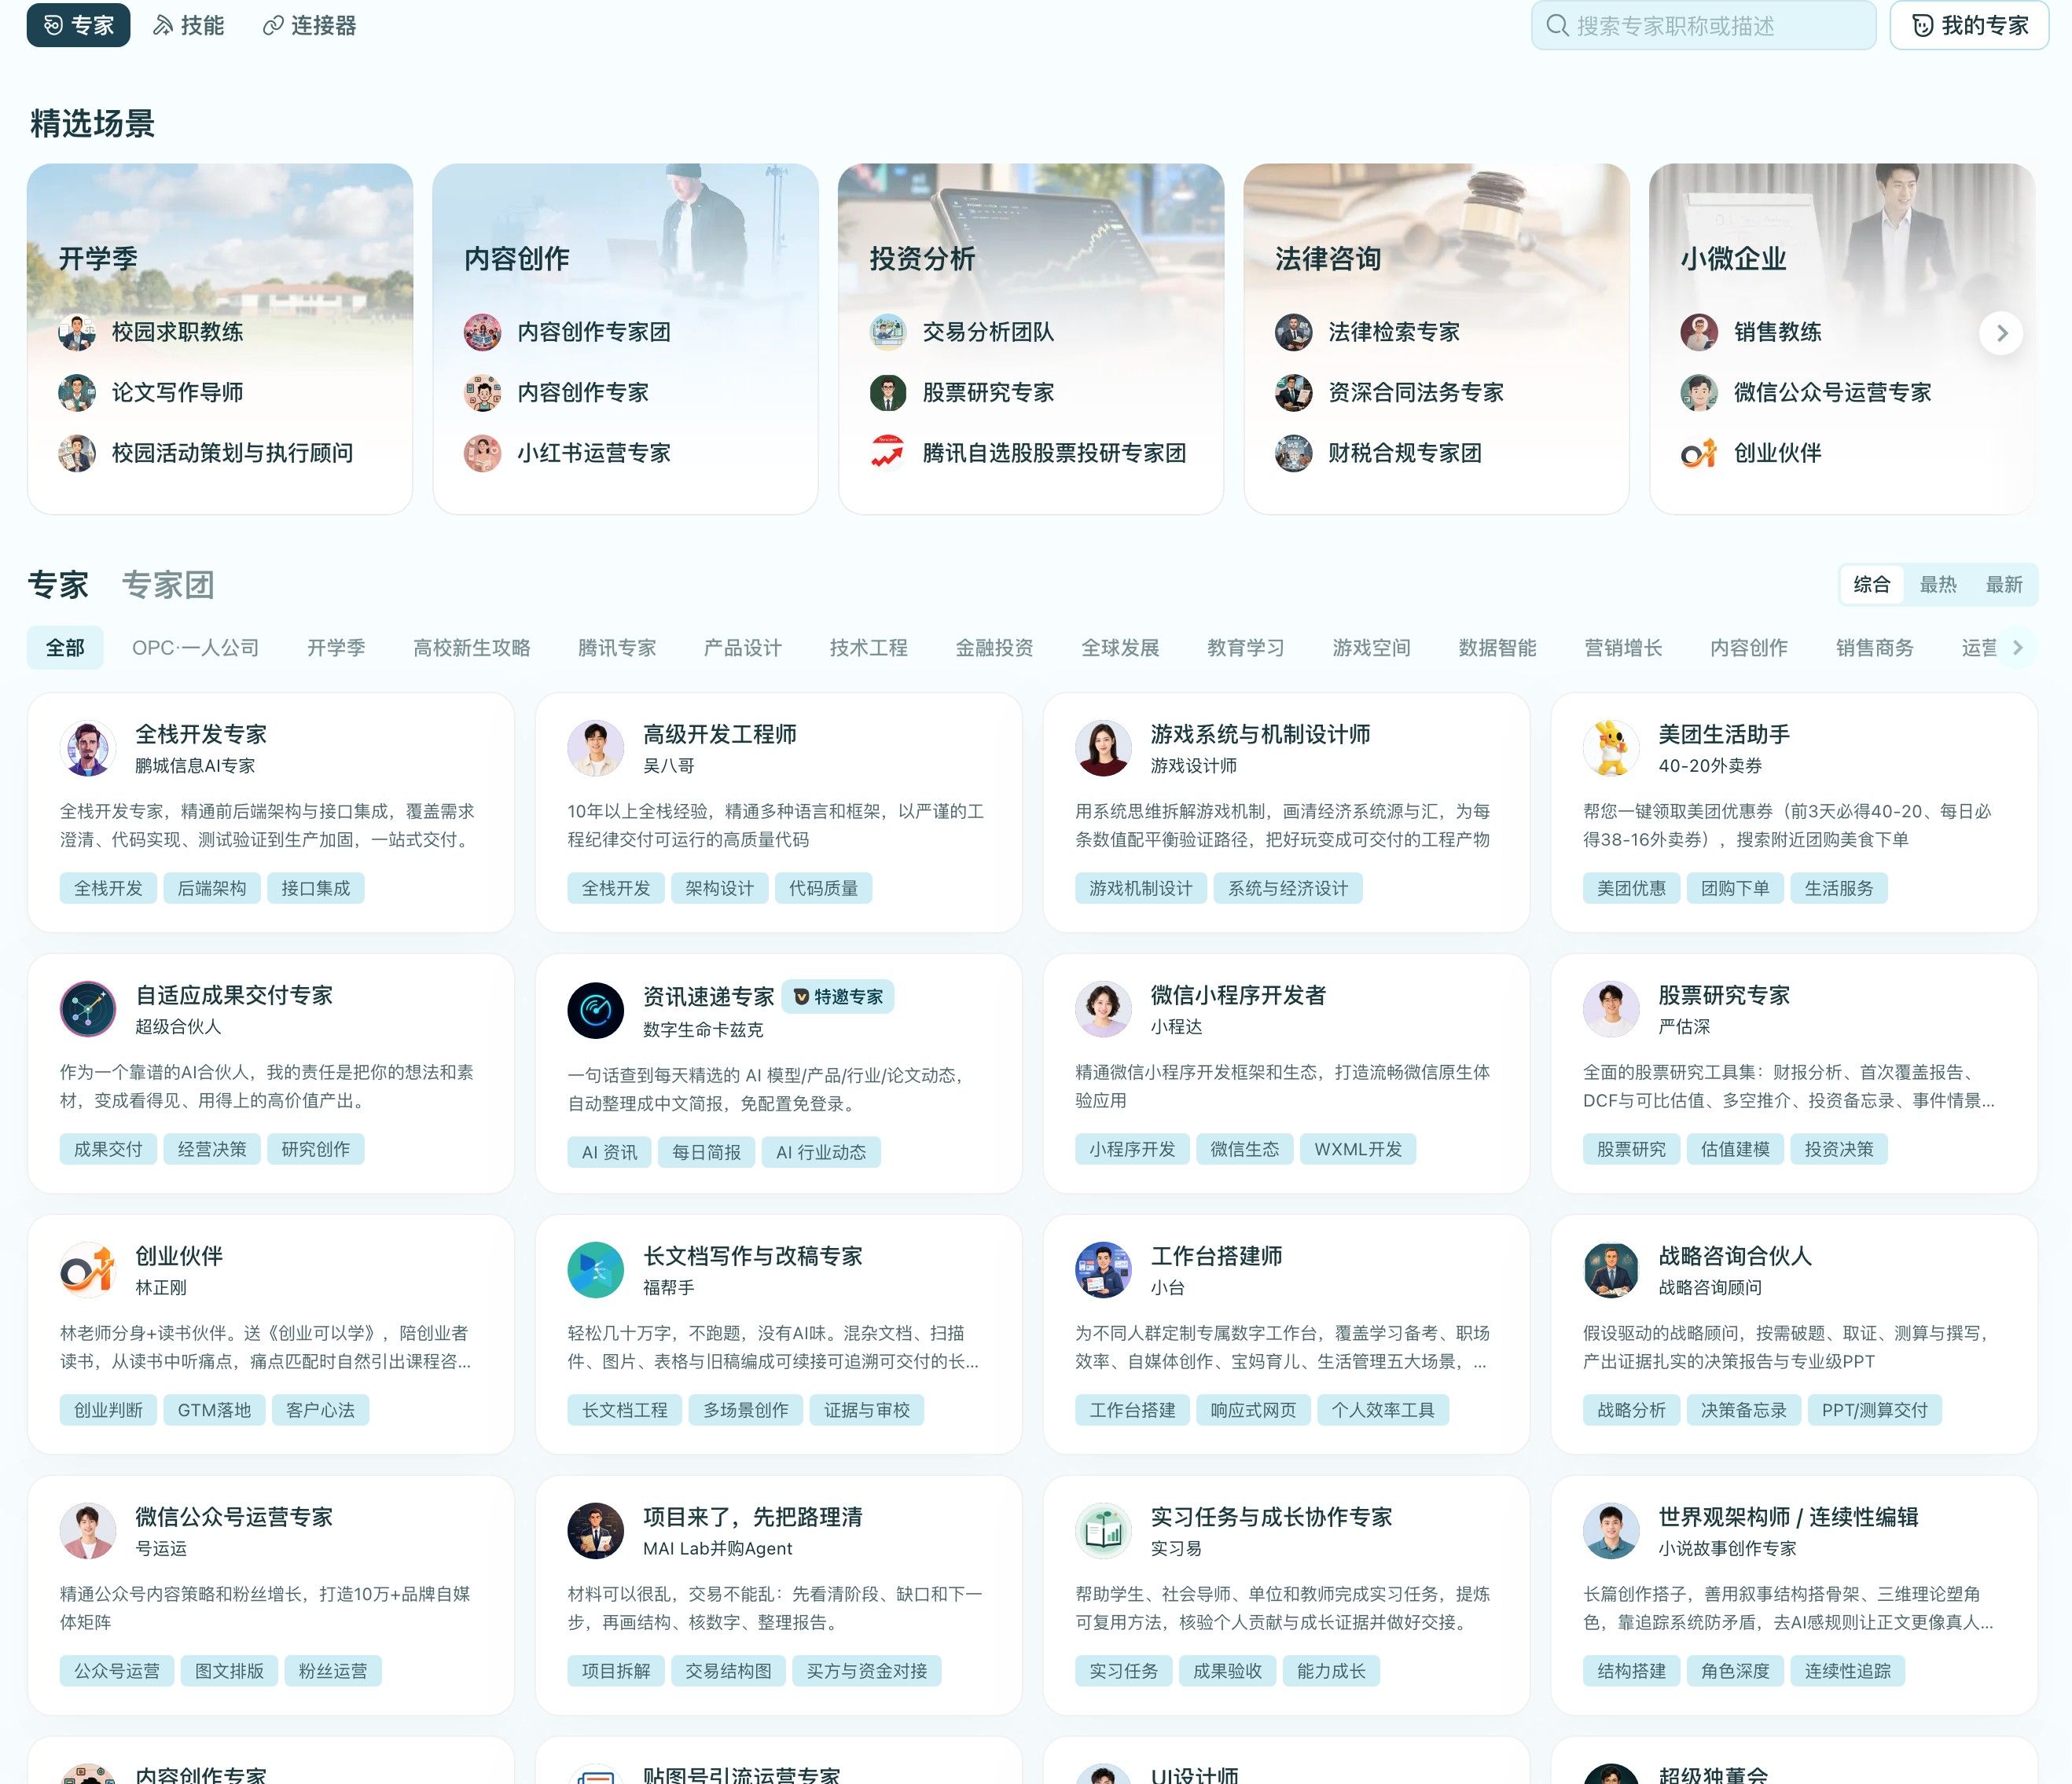Click the 自适应成果交付专家 card icon
Screen dimensions: 2072x1784
(88, 1009)
